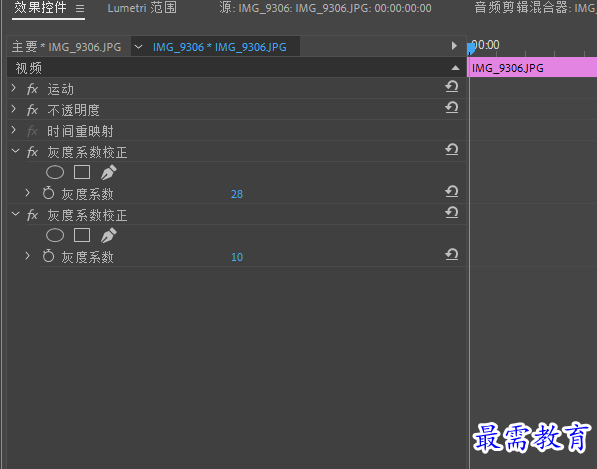
Task: Collapse the 视频 section with the up arrow
Action: pos(455,68)
